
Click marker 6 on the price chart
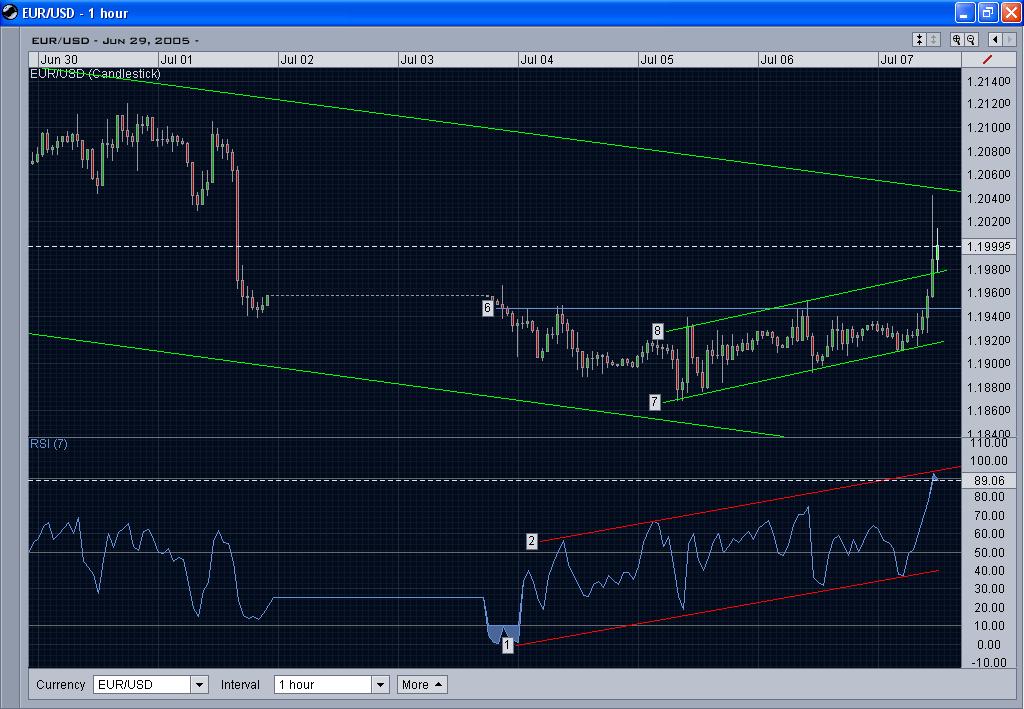[488, 307]
